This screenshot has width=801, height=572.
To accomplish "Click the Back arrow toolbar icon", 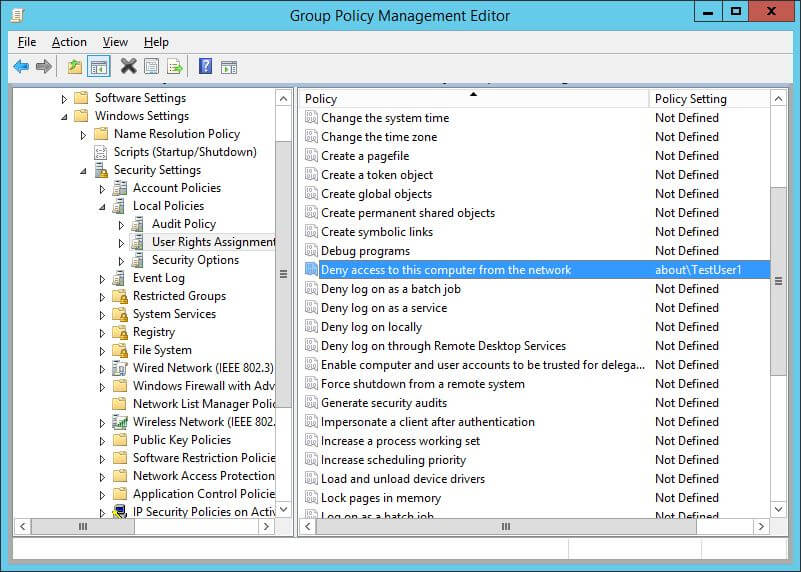I will [21, 66].
